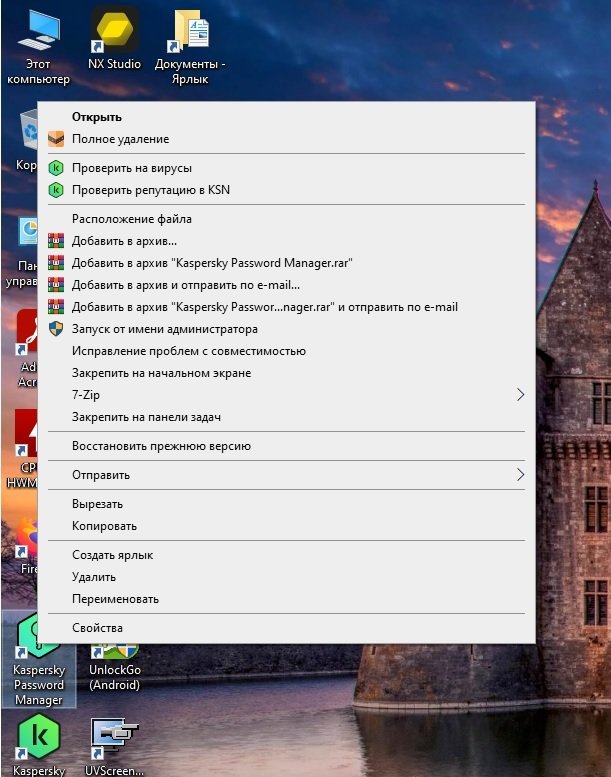Screen dimensions: 611x777
Task: Open 'Свойства' from the context menu
Action: 286,628
